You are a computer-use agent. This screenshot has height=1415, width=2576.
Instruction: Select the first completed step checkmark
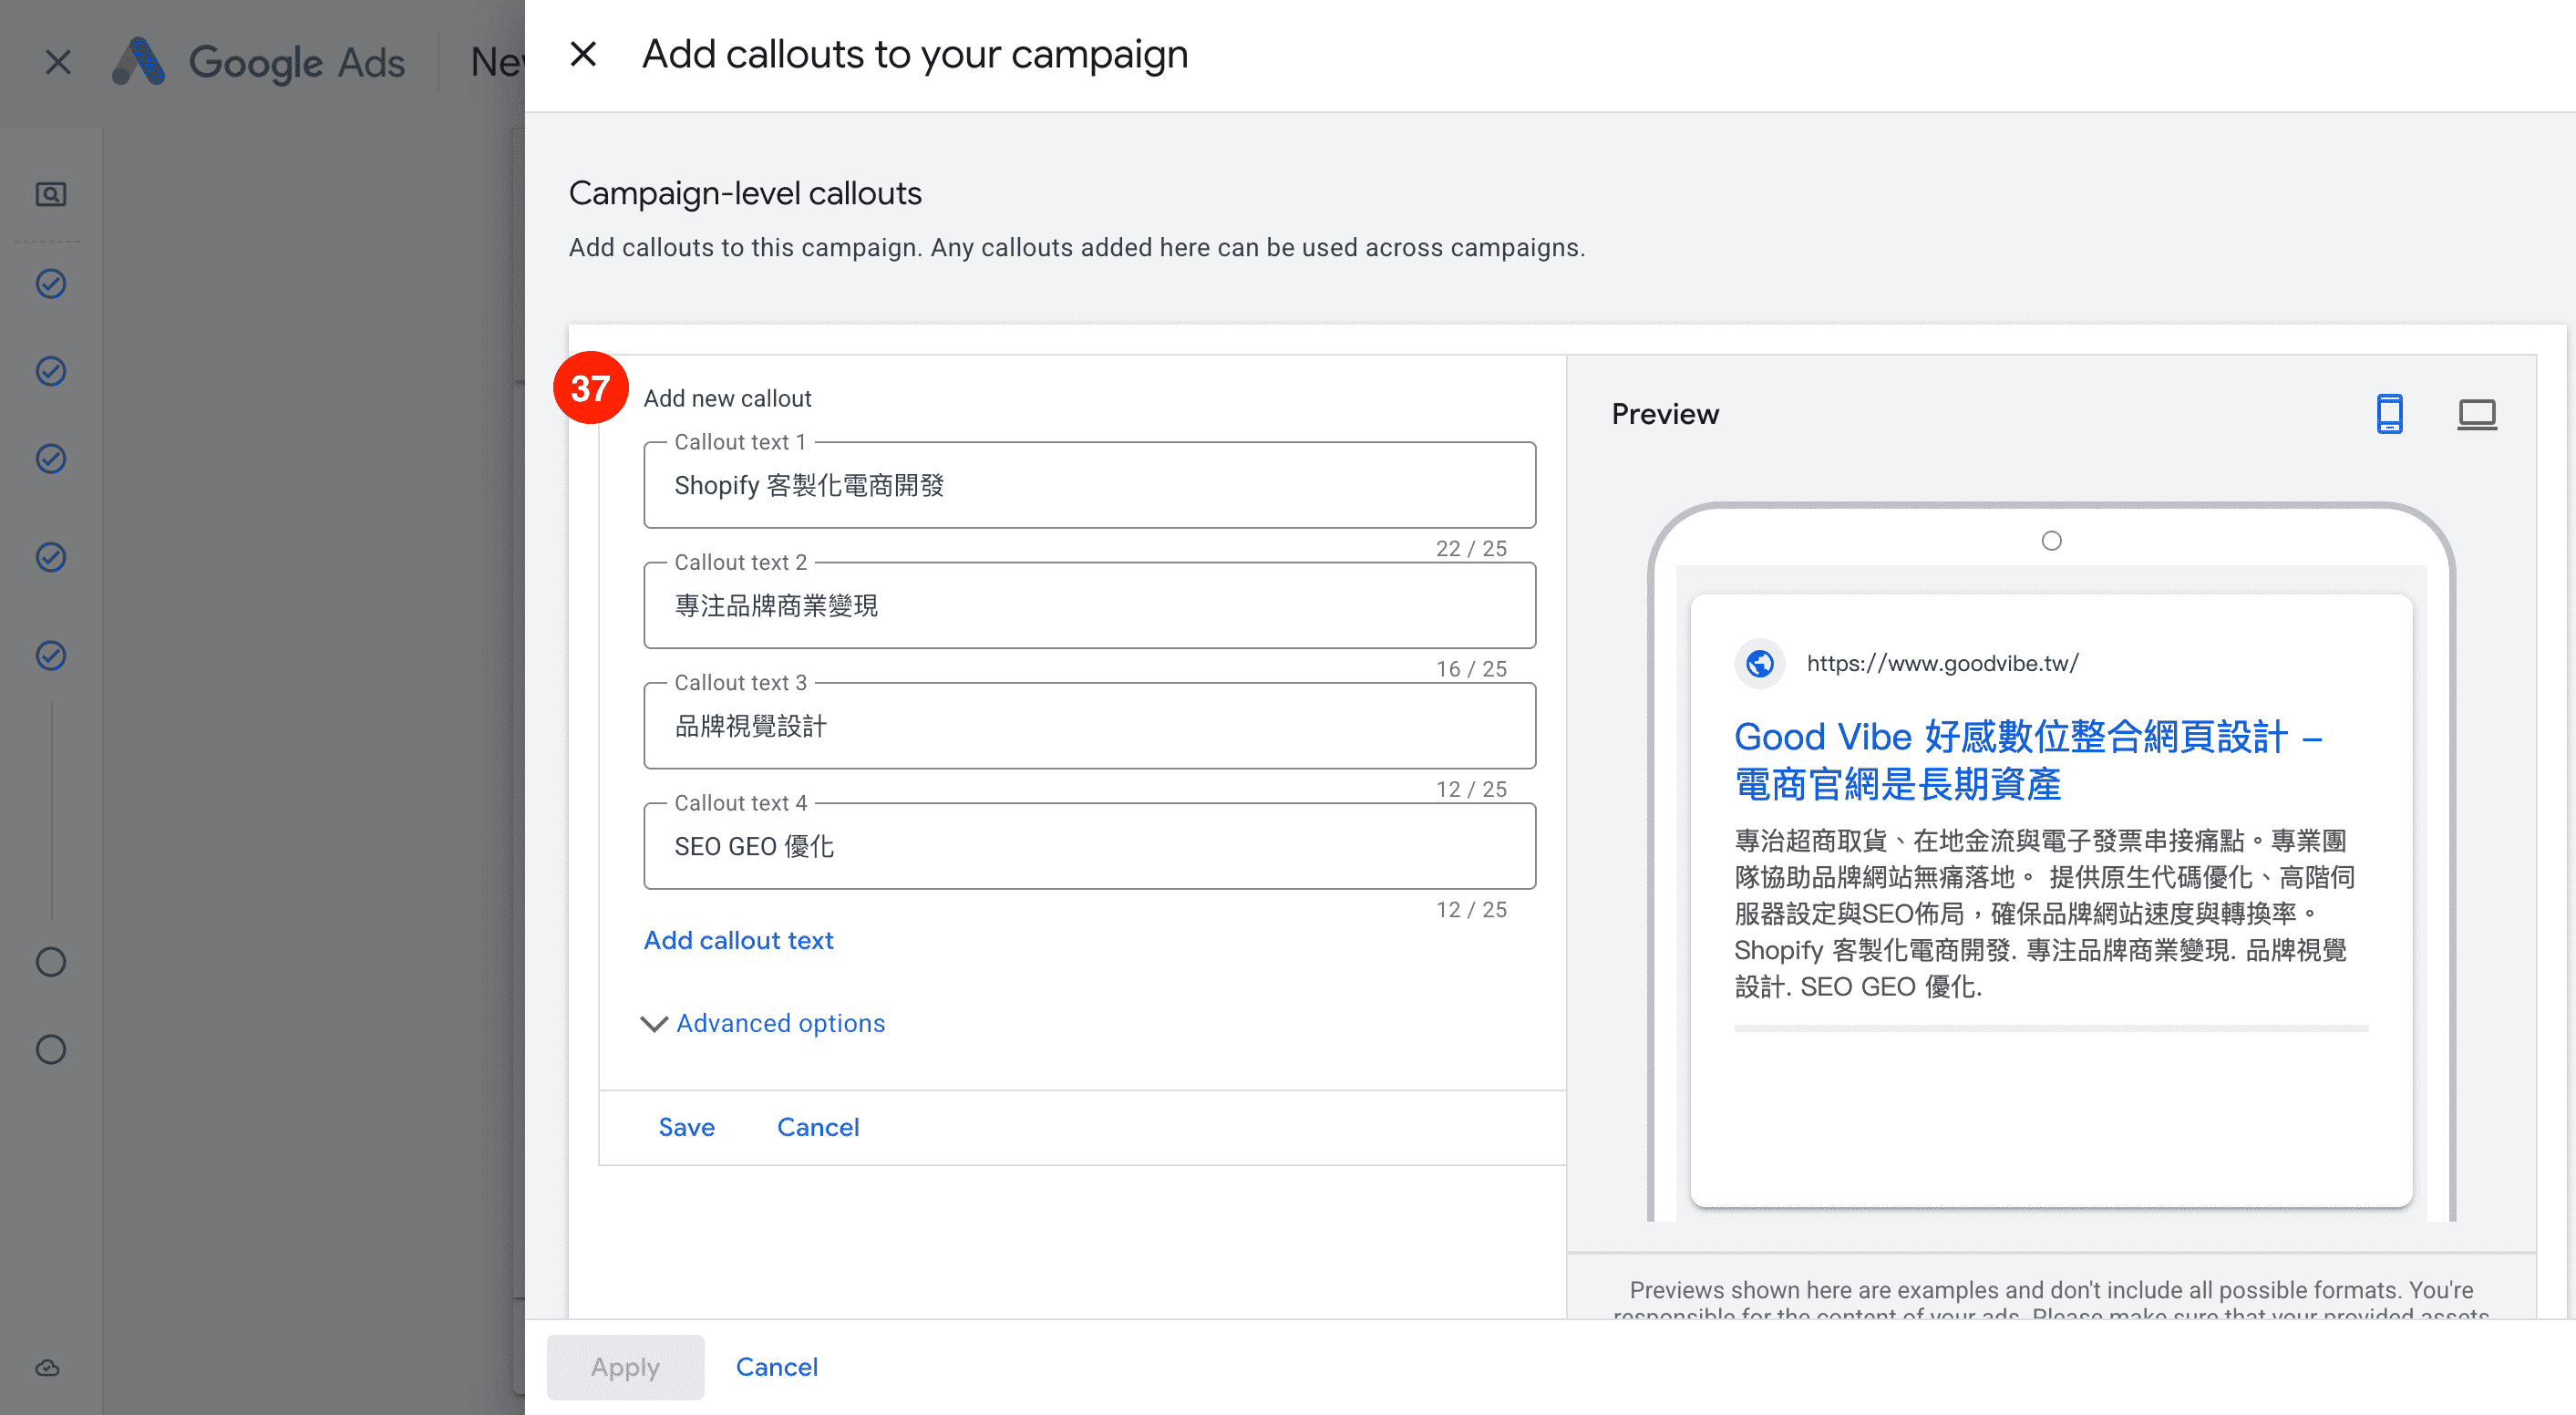[x=51, y=284]
